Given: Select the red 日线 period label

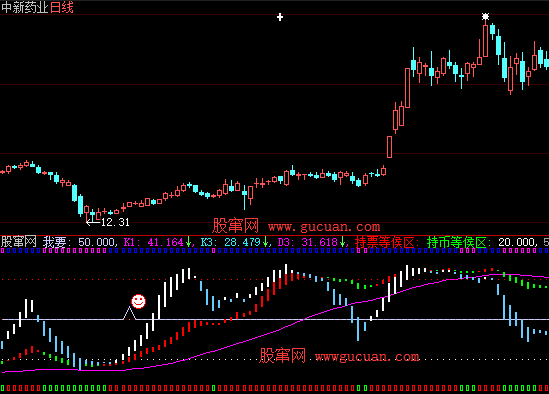Looking at the screenshot, I should coord(62,7).
